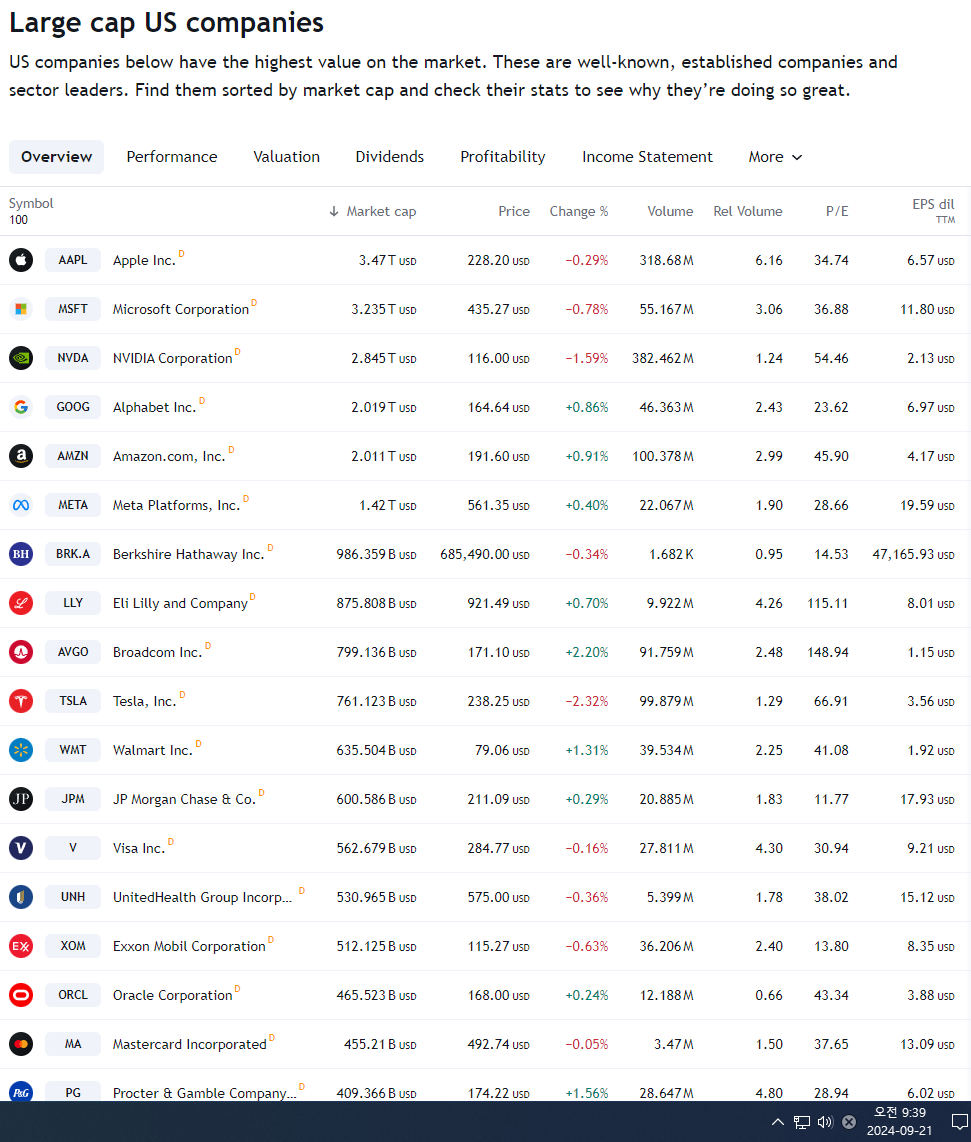Image resolution: width=971 pixels, height=1142 pixels.
Task: Click Eli Lilly's 115.11 P/E value
Action: point(827,603)
